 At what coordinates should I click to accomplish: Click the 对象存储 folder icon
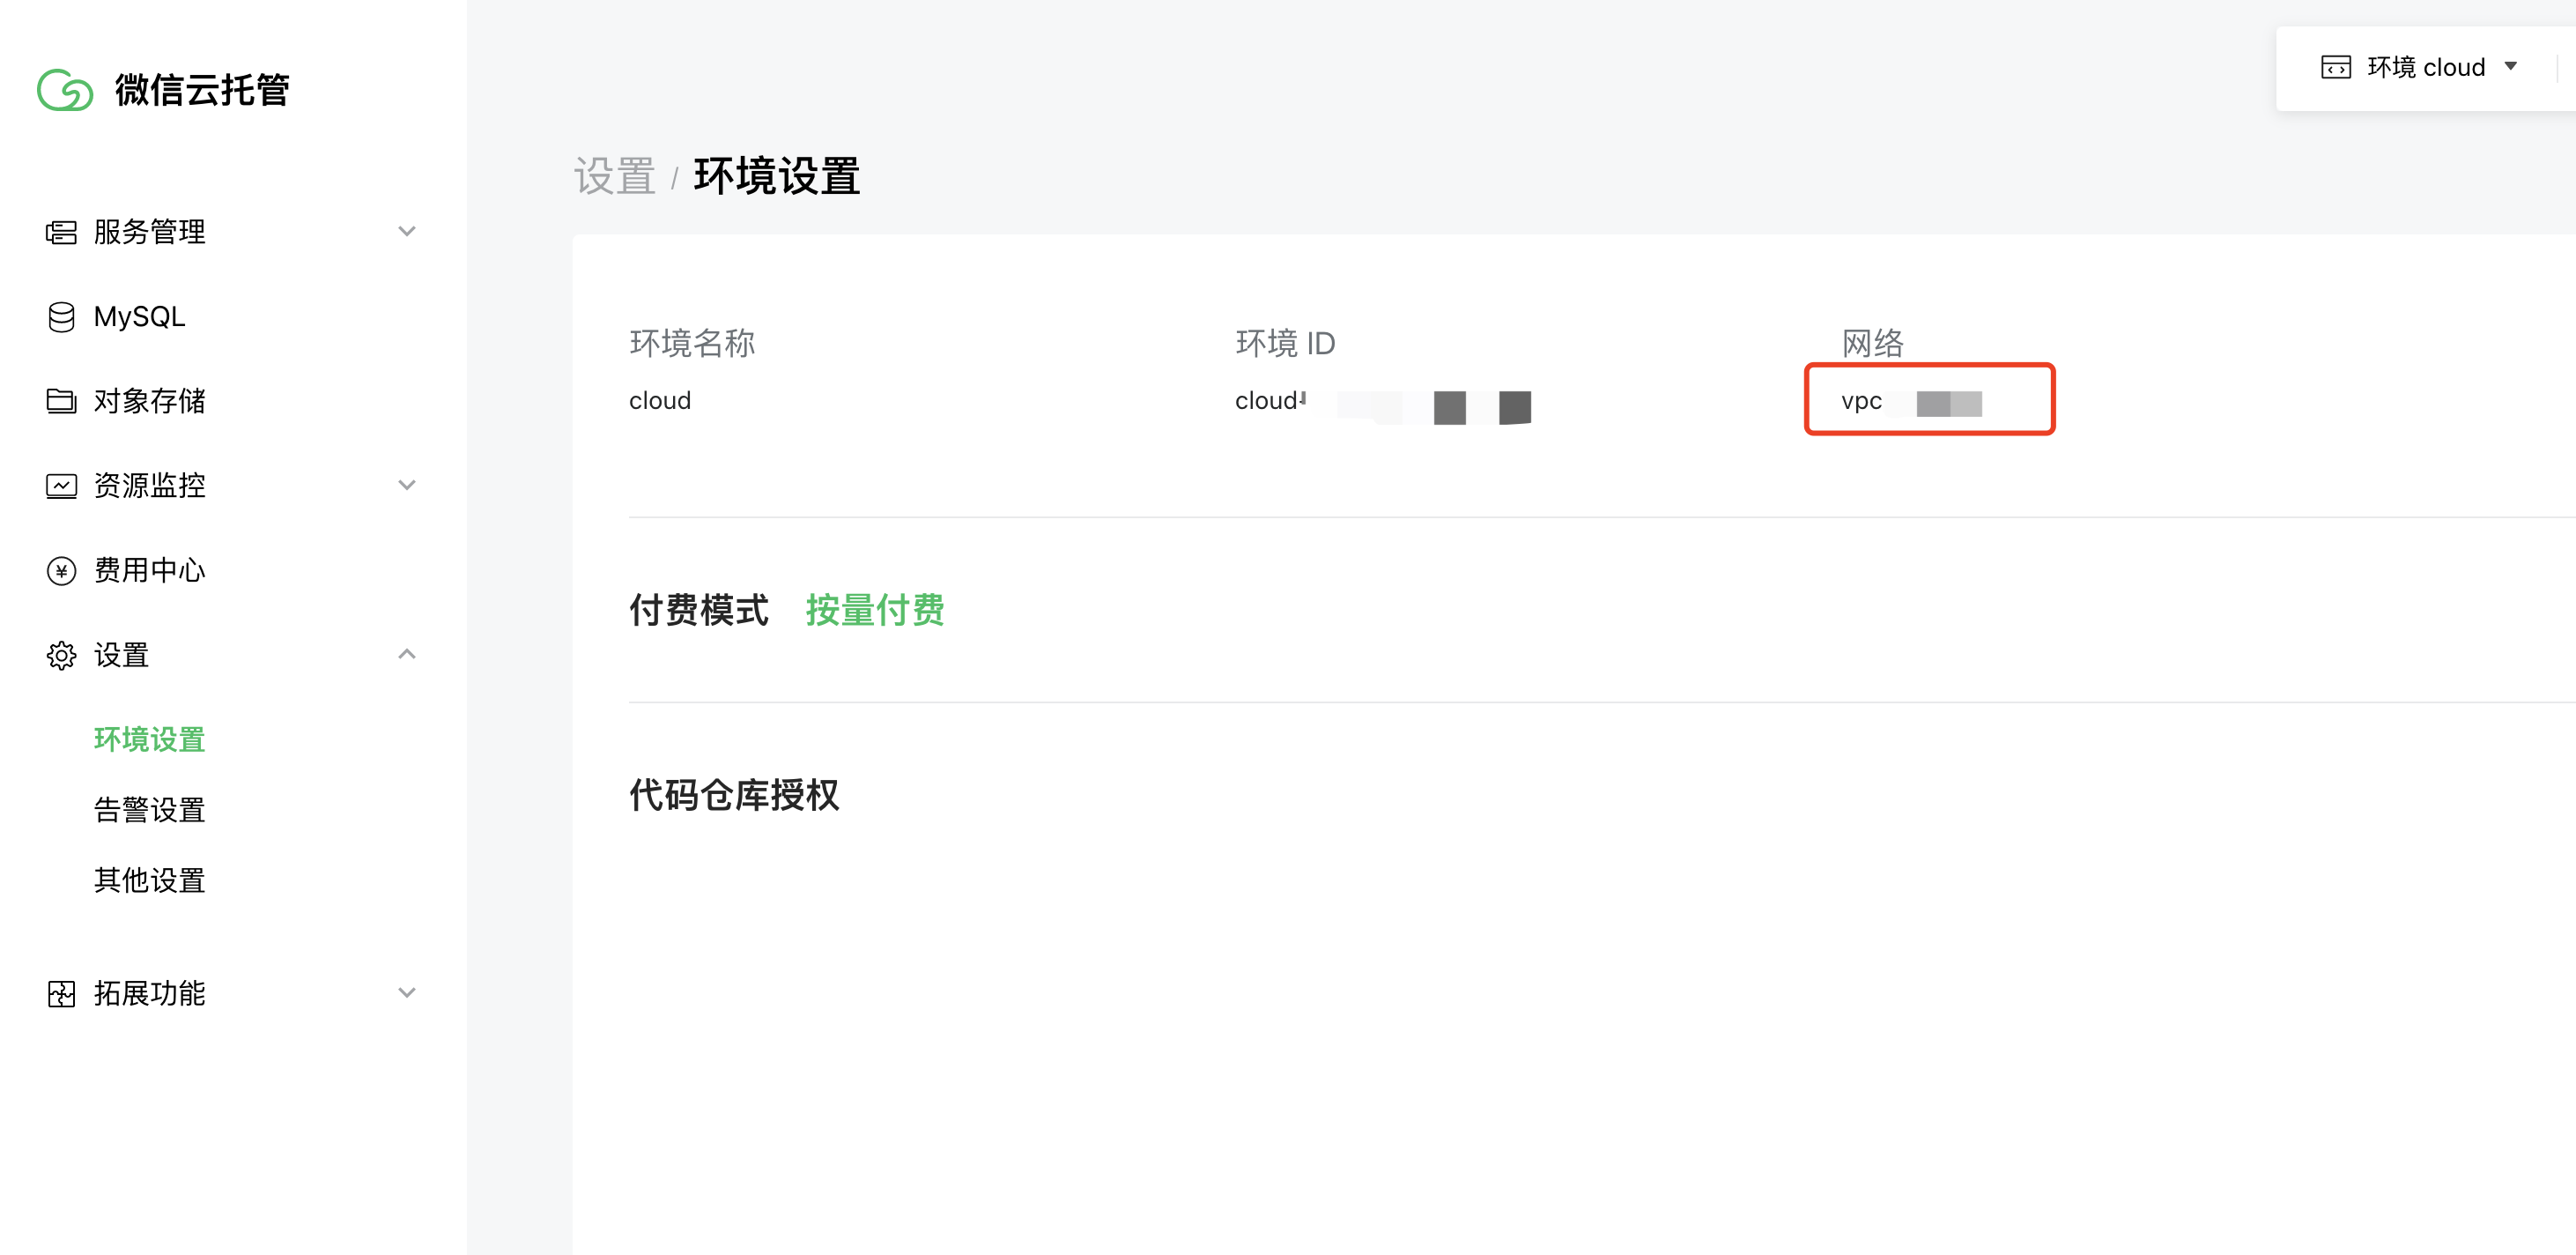[x=61, y=401]
